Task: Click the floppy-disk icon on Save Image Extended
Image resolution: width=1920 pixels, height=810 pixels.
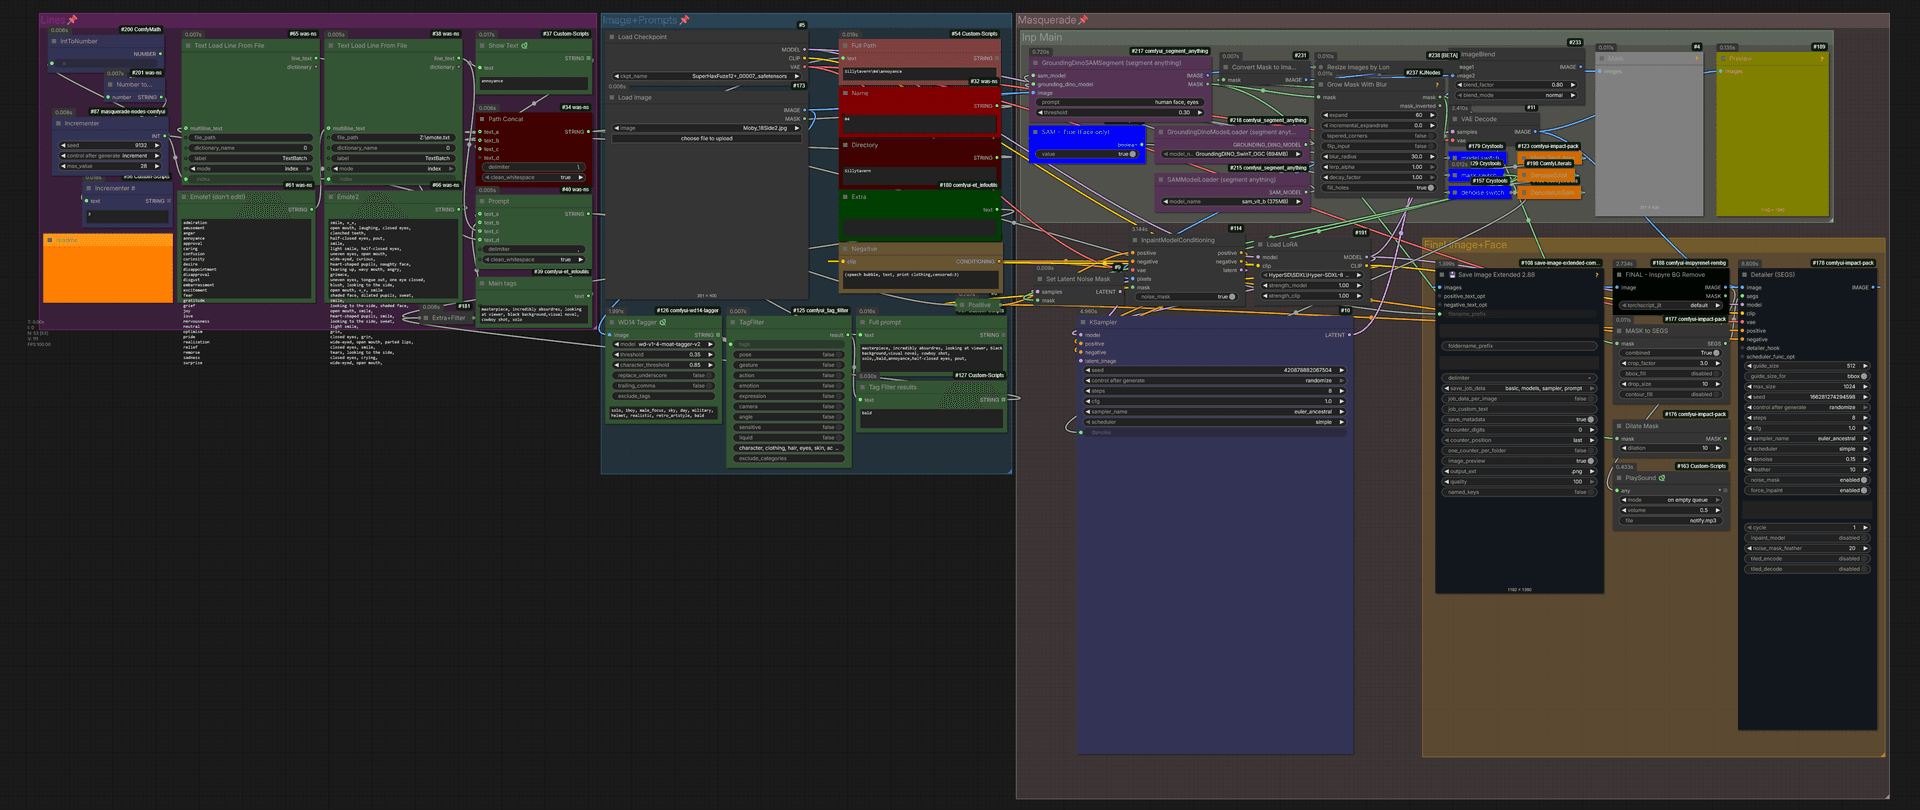Action: 1452,274
